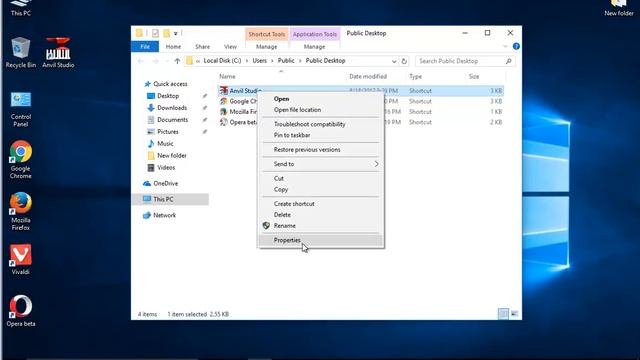The height and width of the screenshot is (360, 640).
Task: Switch to large icons view icon
Action: click(x=514, y=313)
